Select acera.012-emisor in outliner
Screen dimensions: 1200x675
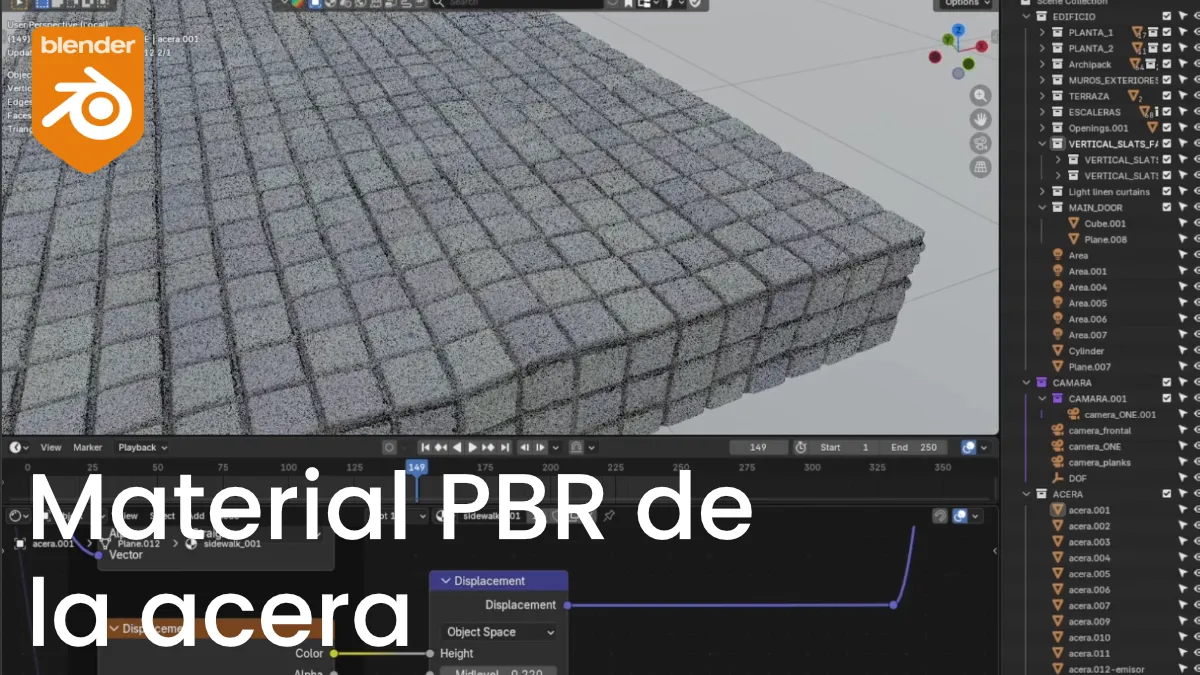point(1106,669)
